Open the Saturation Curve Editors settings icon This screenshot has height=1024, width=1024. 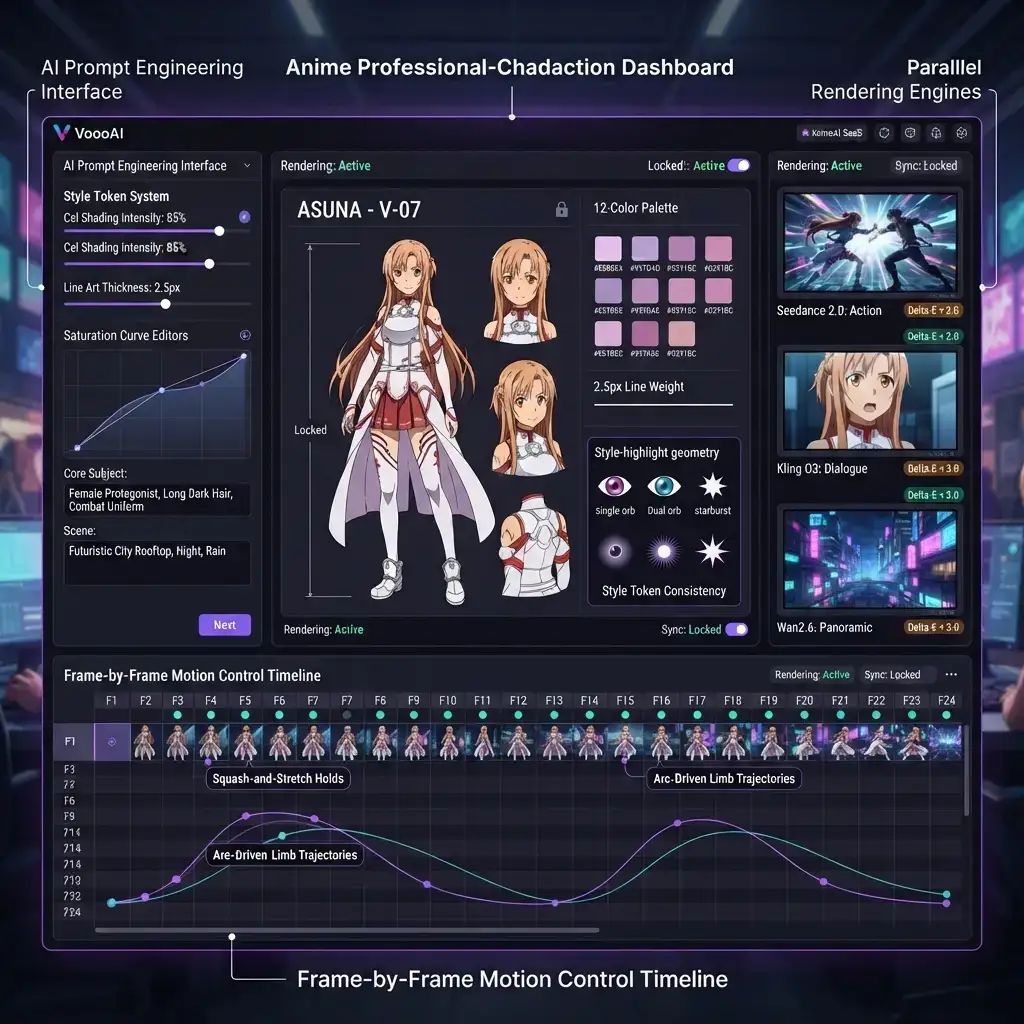coord(246,335)
